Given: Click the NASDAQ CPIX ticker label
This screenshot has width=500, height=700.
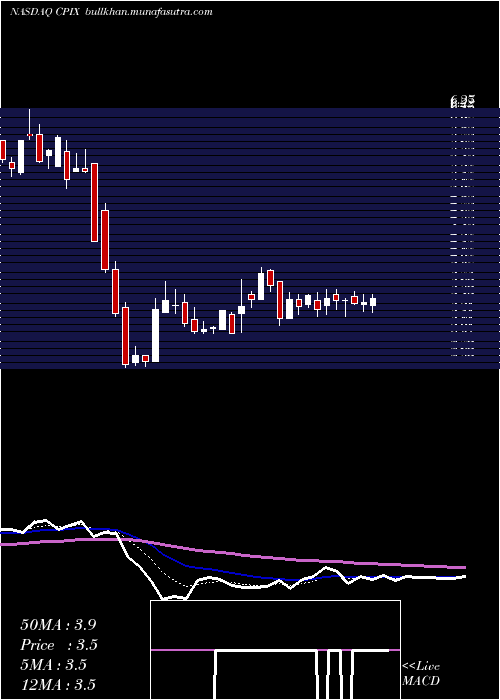Looking at the screenshot, I should [45, 12].
